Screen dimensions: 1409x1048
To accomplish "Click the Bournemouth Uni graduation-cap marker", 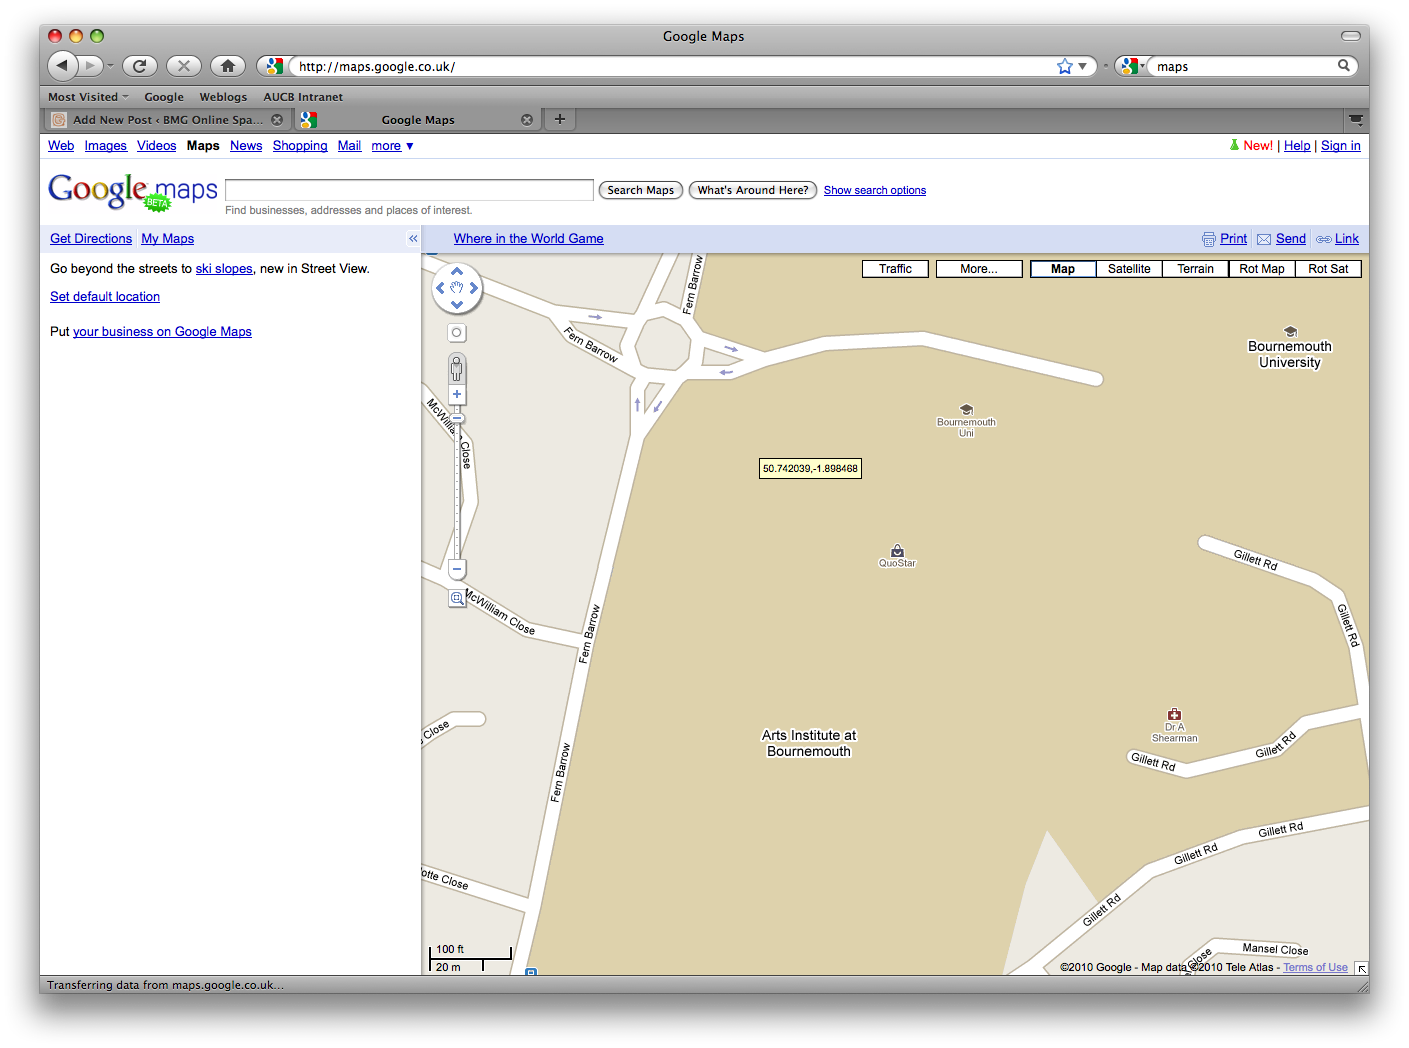I will pos(966,410).
